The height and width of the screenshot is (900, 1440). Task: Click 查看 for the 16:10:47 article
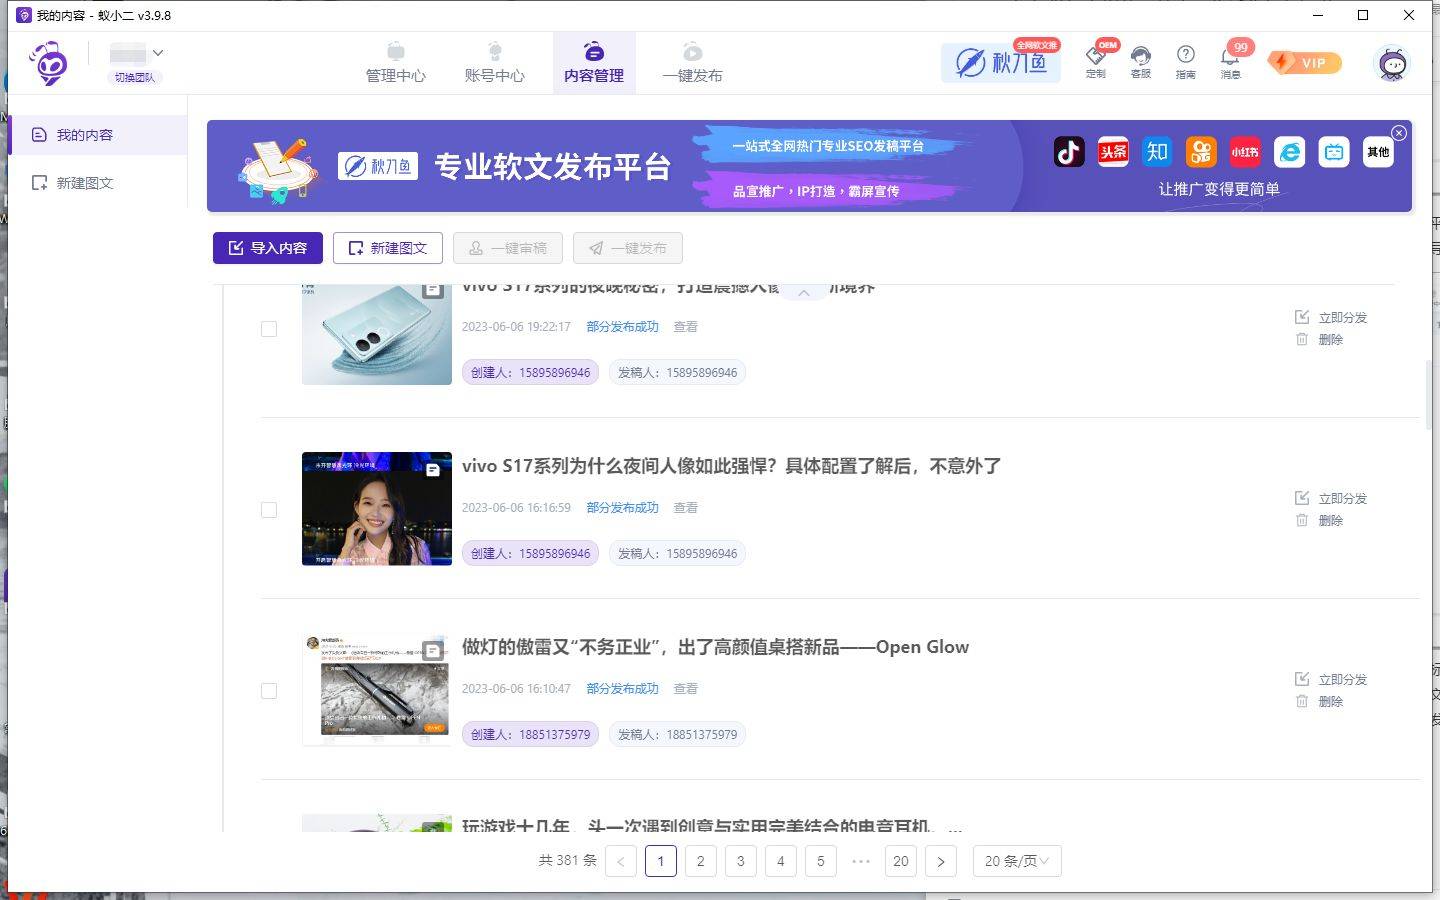pos(685,689)
